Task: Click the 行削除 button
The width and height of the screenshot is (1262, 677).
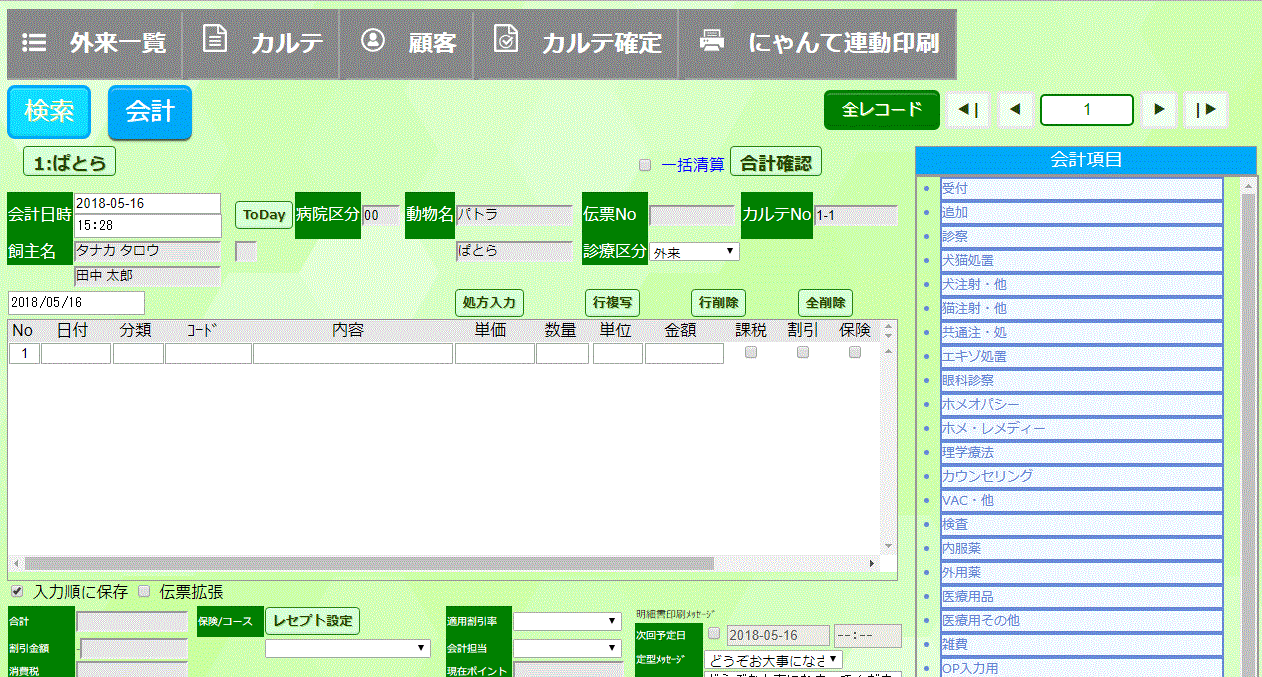Action: point(718,302)
